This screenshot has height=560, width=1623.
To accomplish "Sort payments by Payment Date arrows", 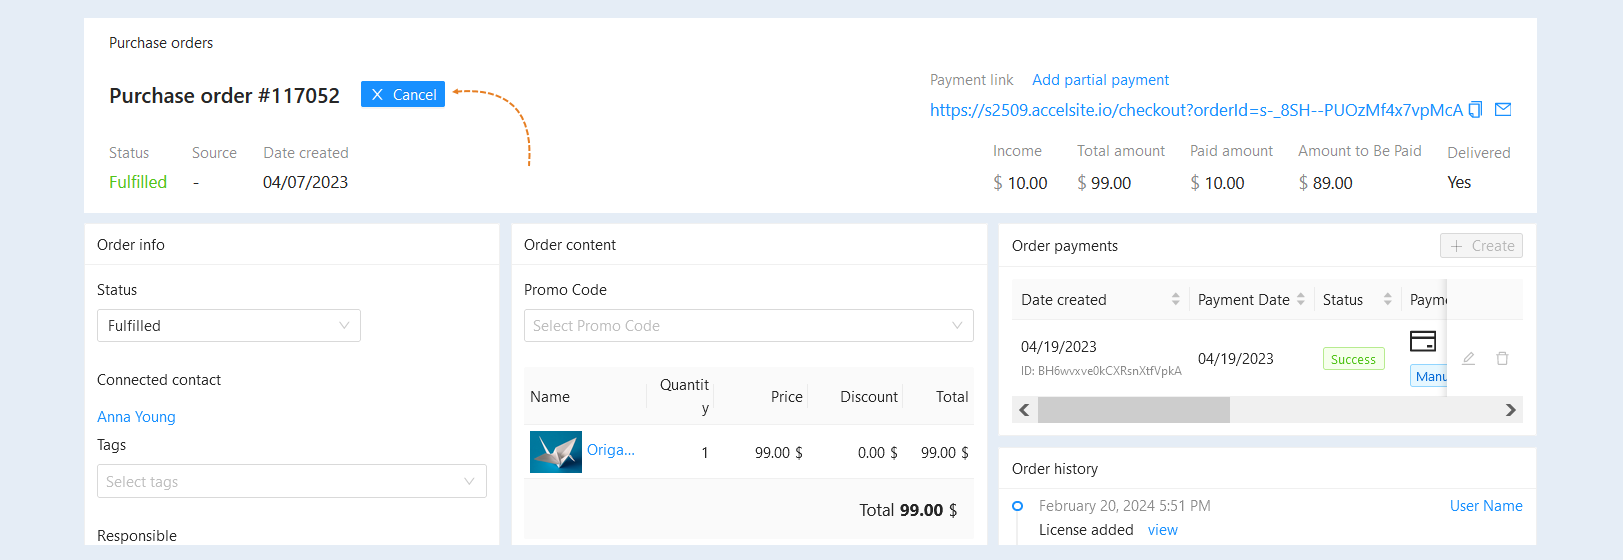I will pyautogui.click(x=1301, y=299).
